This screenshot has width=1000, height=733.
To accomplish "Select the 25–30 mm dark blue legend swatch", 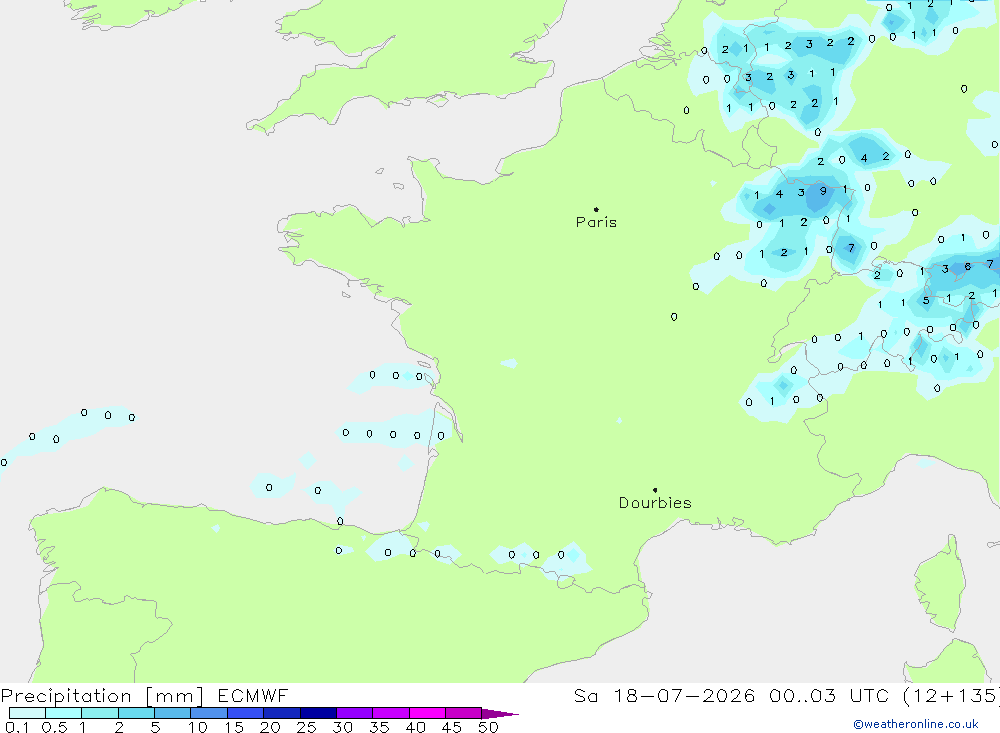I will coord(318,713).
